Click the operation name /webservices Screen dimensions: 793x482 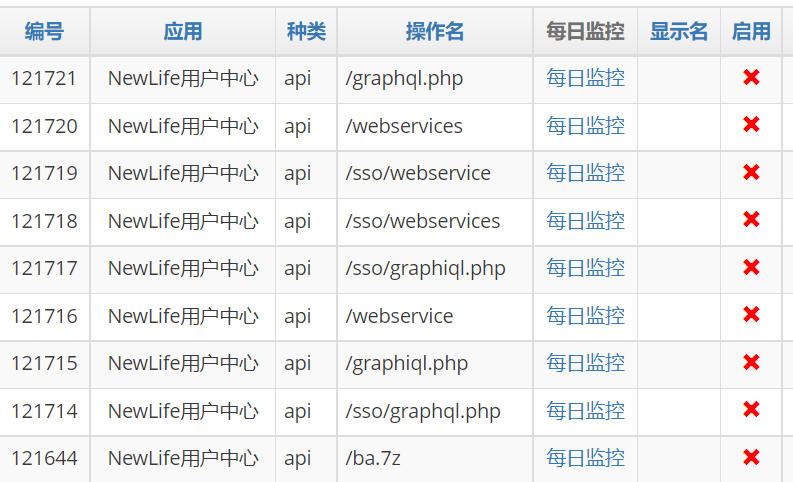point(404,126)
